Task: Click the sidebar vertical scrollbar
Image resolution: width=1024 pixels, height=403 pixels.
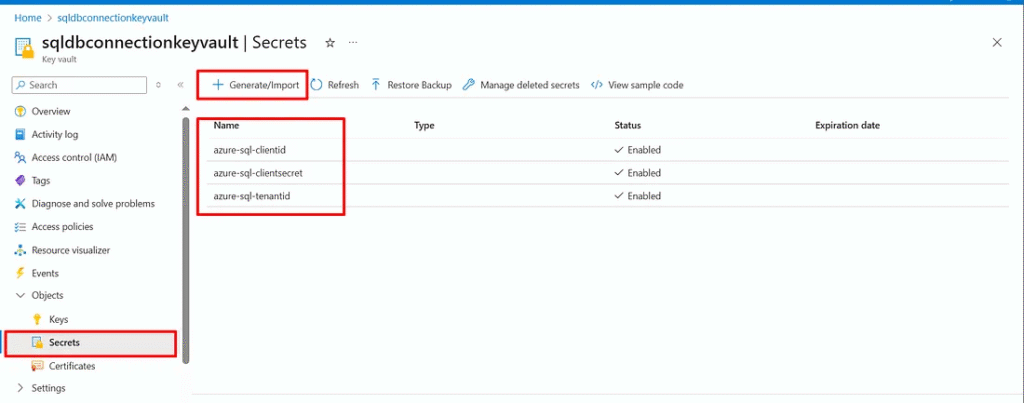Action: tap(185, 238)
